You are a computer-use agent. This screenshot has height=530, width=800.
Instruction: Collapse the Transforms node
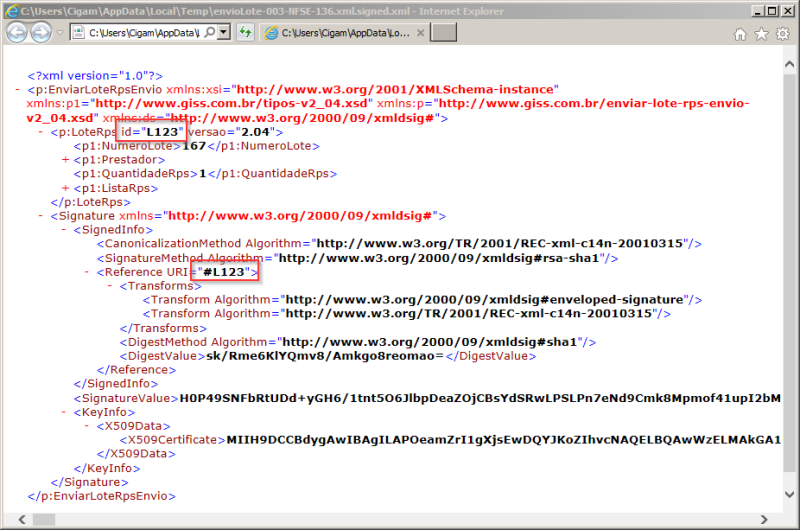(110, 286)
